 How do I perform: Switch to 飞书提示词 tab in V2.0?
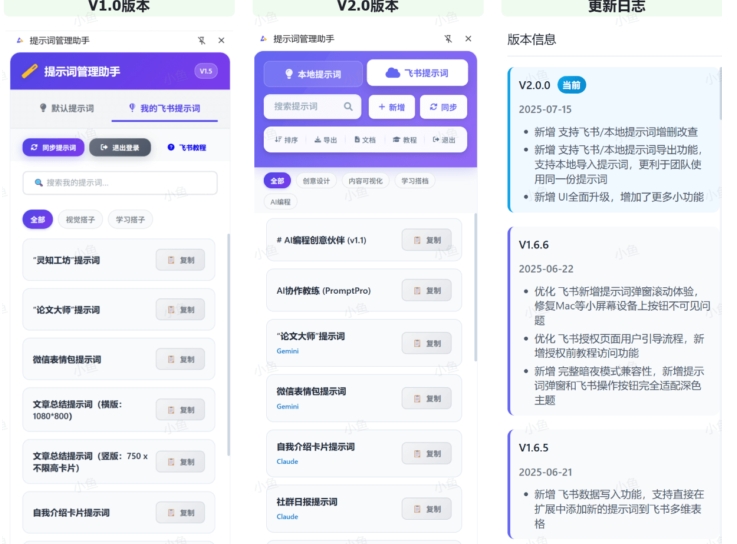pos(417,73)
